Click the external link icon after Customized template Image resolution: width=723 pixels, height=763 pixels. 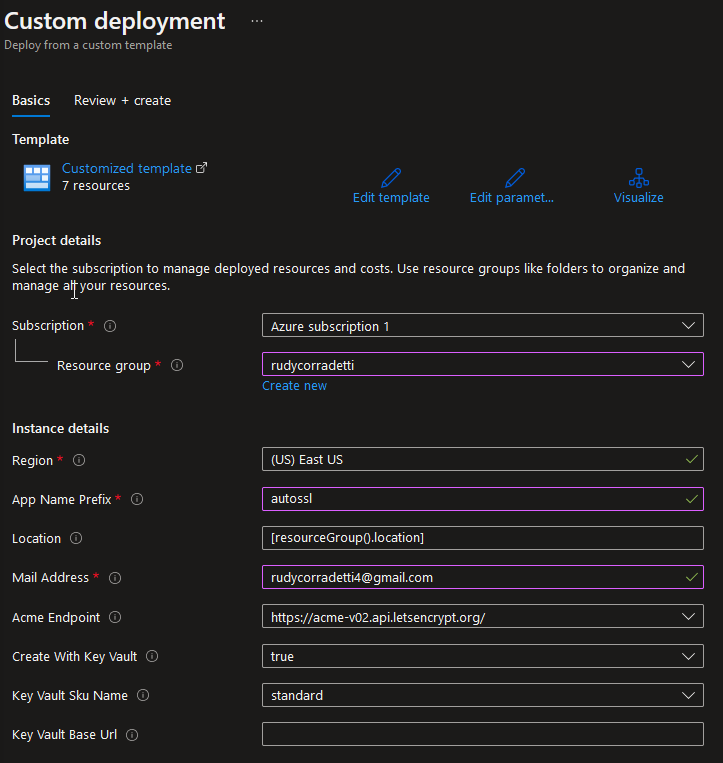(x=201, y=168)
